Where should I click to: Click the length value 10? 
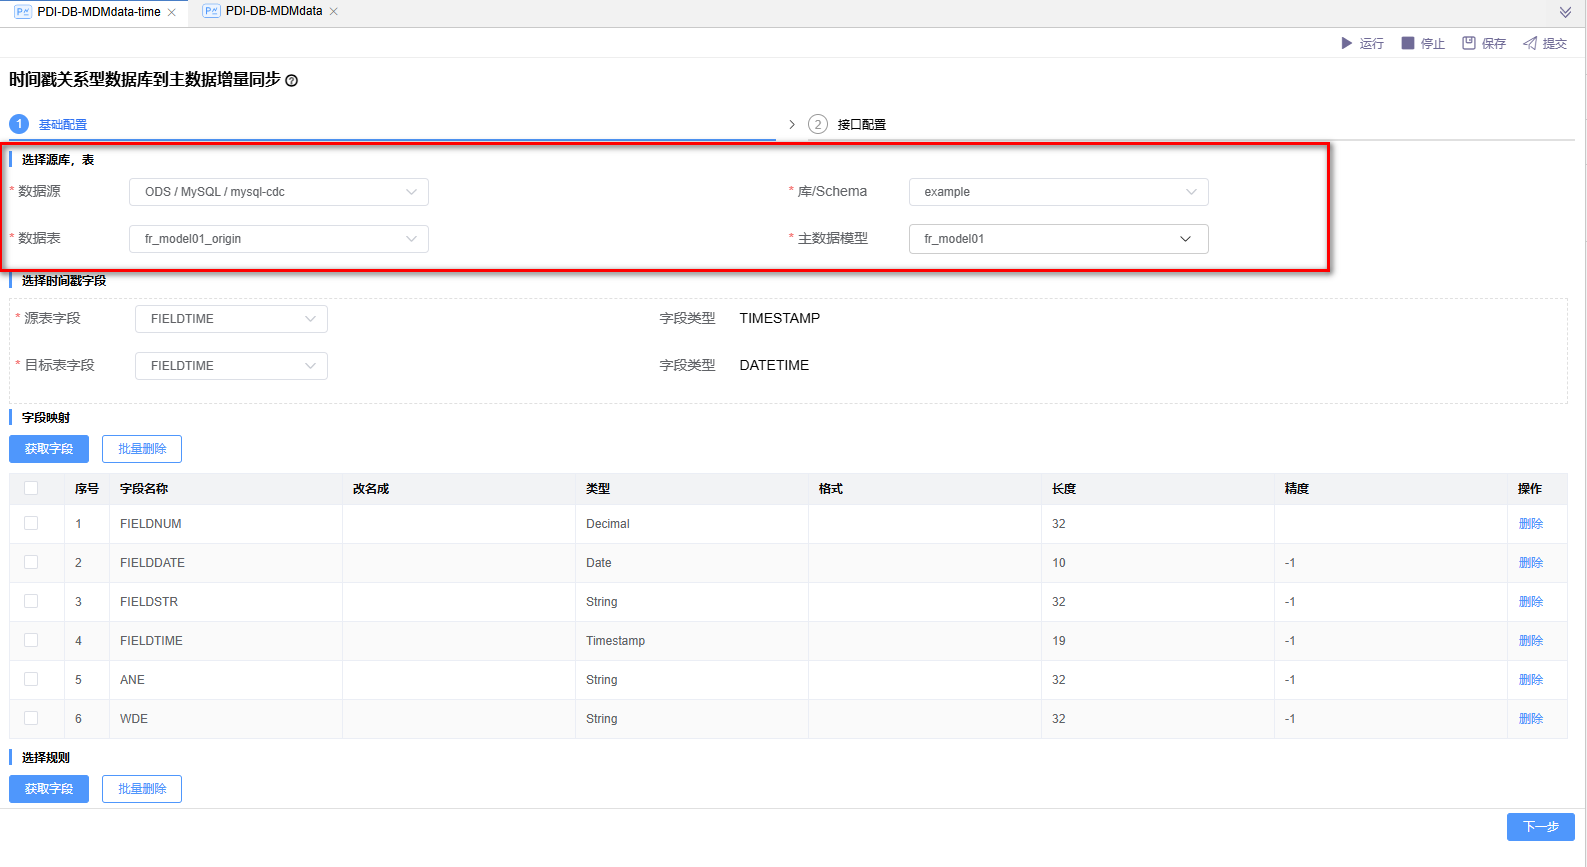[x=1059, y=563]
